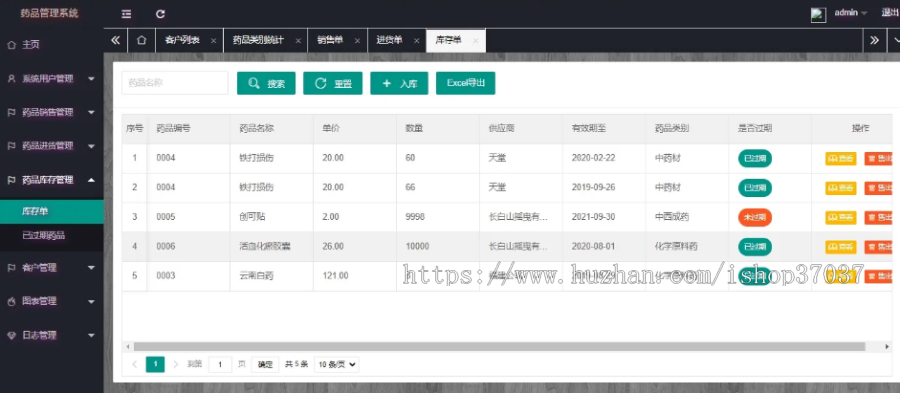Click the Excel导出 button
This screenshot has width=900, height=393.
click(465, 83)
